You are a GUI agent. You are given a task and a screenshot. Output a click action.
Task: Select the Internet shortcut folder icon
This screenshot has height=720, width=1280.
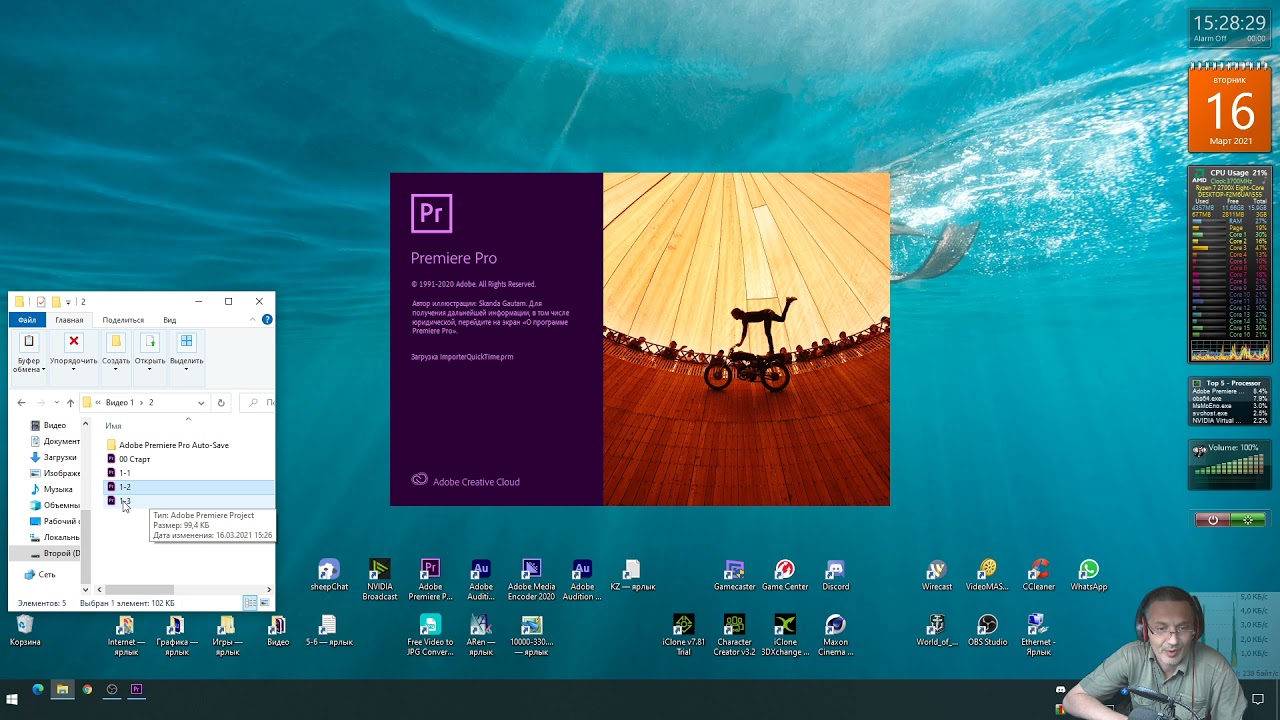coord(126,635)
